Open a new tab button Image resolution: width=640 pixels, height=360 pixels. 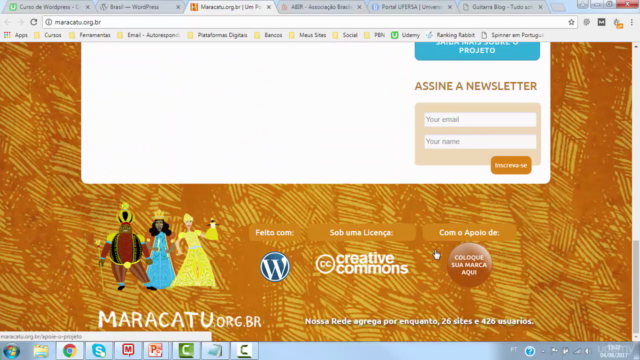pos(558,7)
